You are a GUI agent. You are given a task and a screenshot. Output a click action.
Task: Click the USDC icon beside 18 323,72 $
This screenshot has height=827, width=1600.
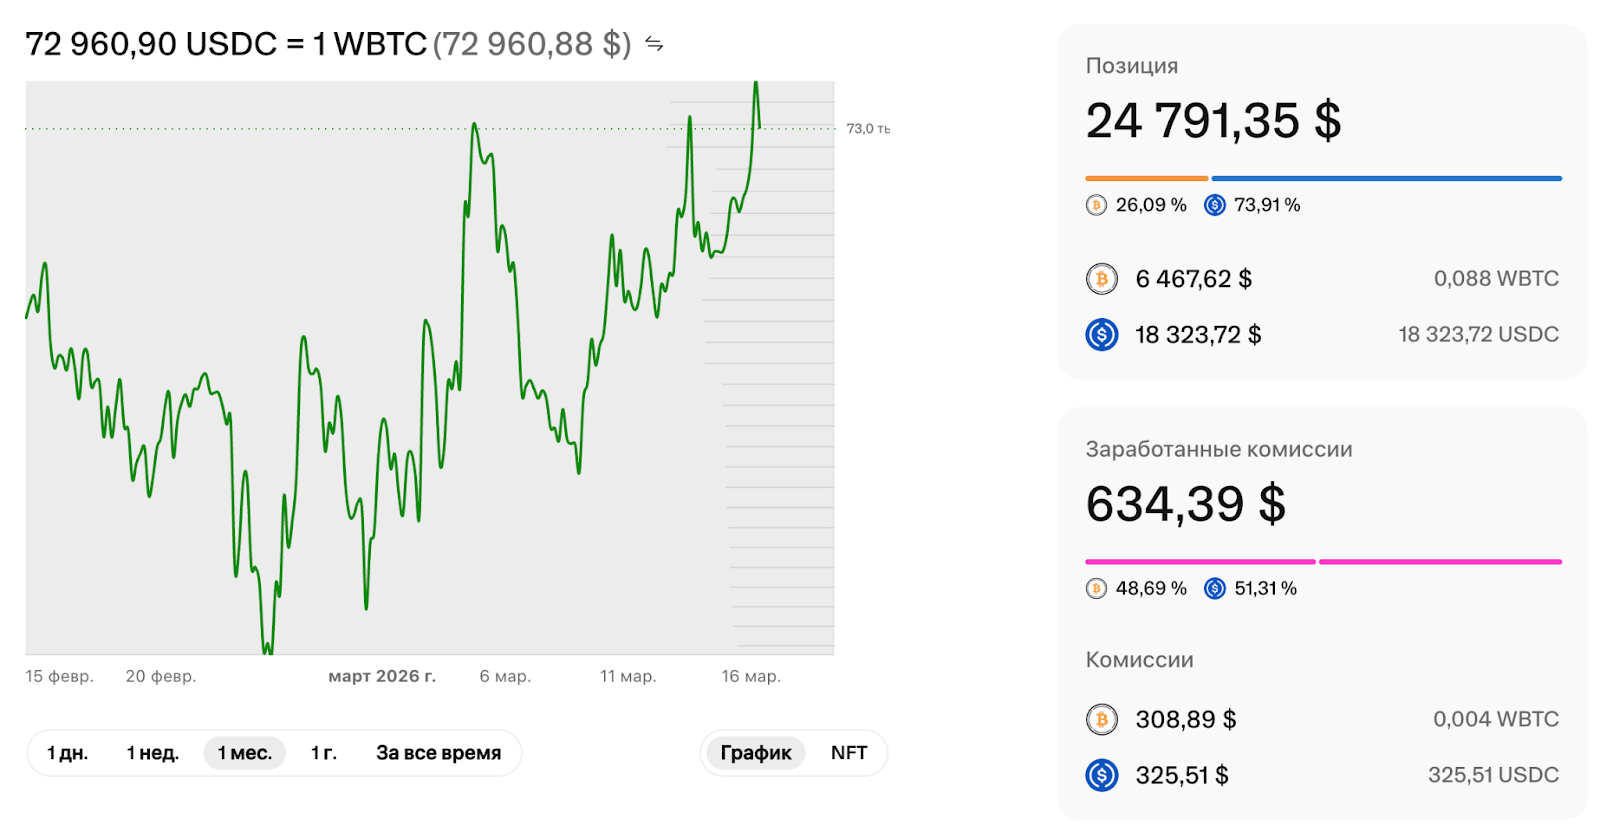click(x=1102, y=334)
